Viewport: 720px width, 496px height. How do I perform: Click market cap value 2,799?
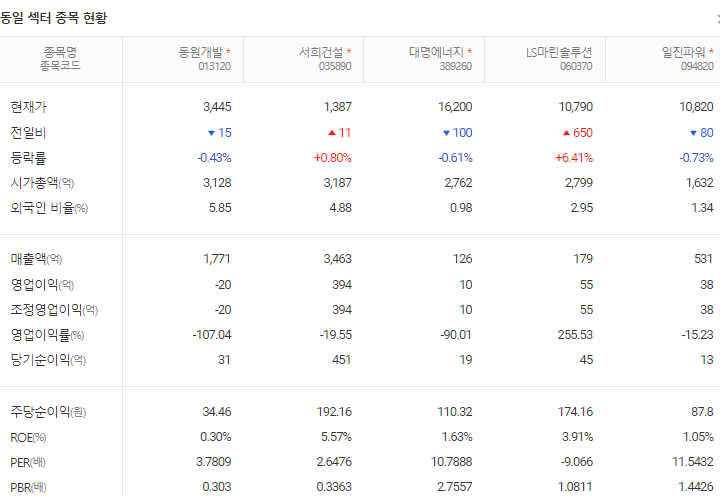coord(579,183)
